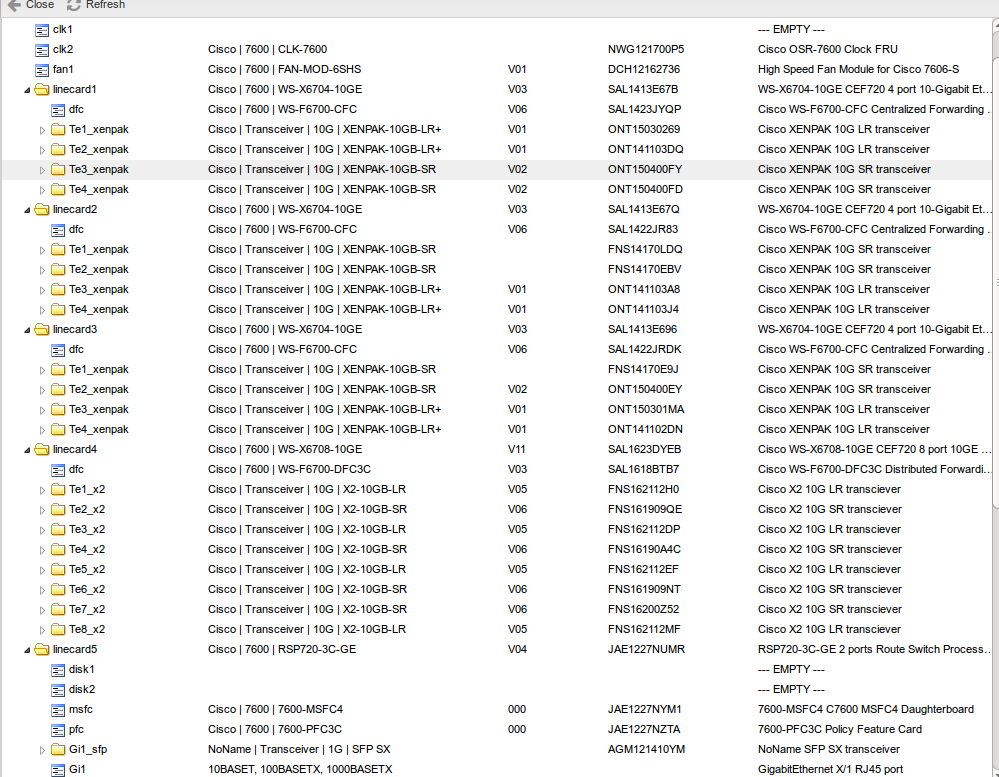
Task: Expand Te3_xenpak under linecard3
Action: [x=43, y=410]
